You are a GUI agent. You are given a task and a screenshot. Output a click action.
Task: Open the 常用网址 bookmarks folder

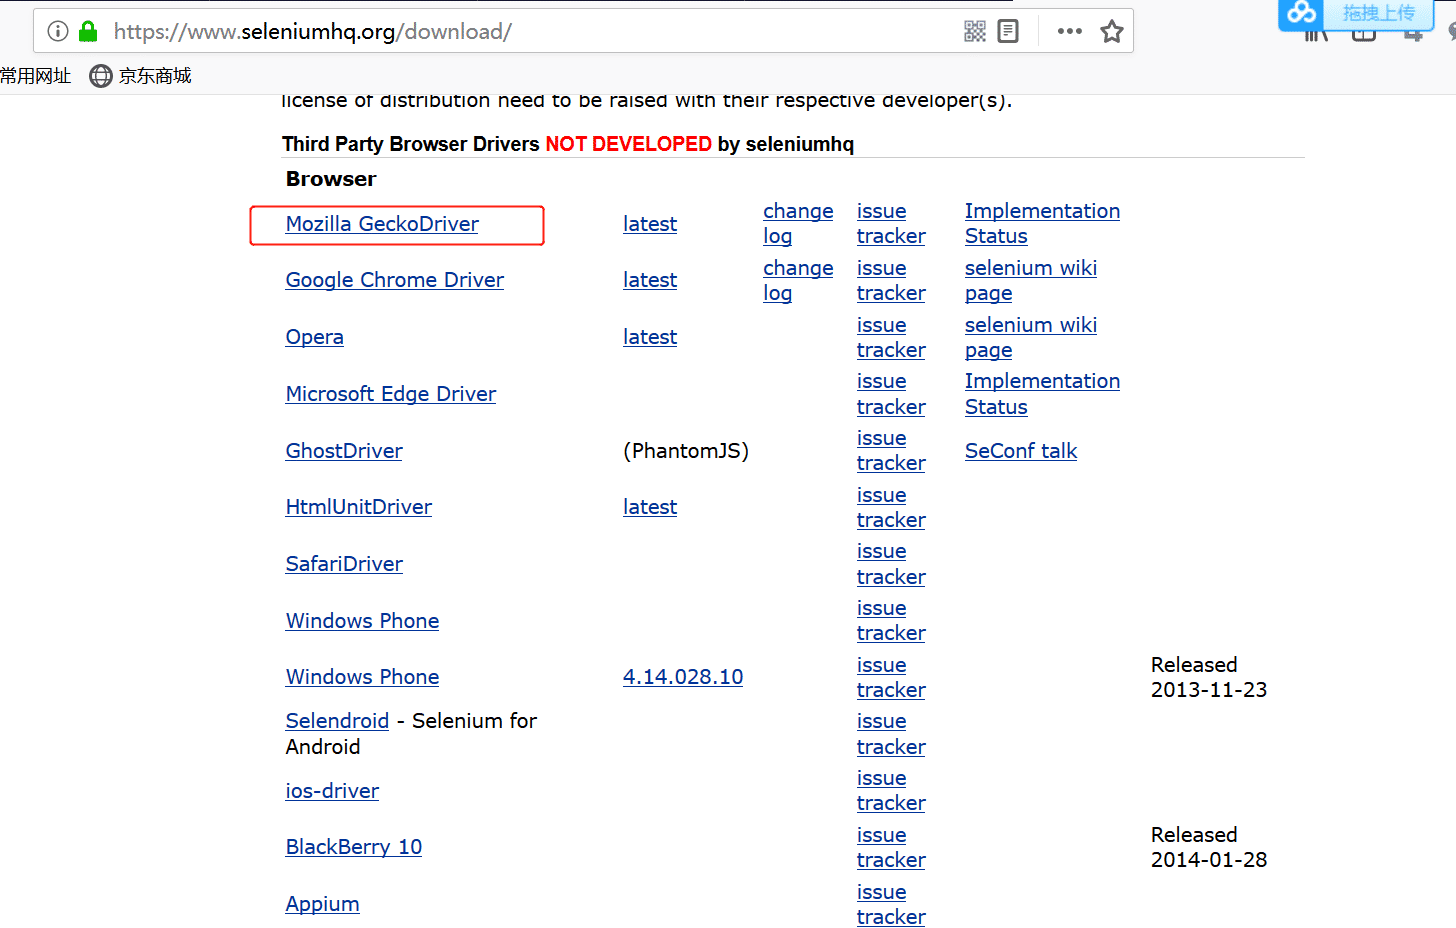36,76
